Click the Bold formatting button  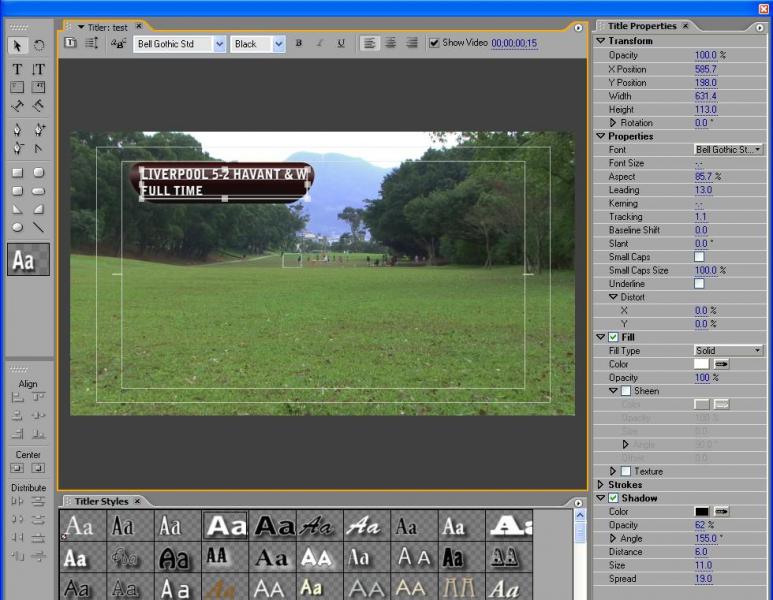tap(298, 43)
